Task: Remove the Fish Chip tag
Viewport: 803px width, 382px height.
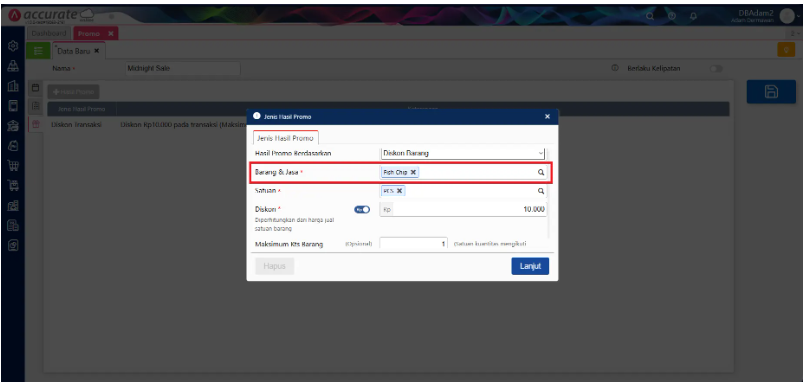Action: (x=413, y=173)
